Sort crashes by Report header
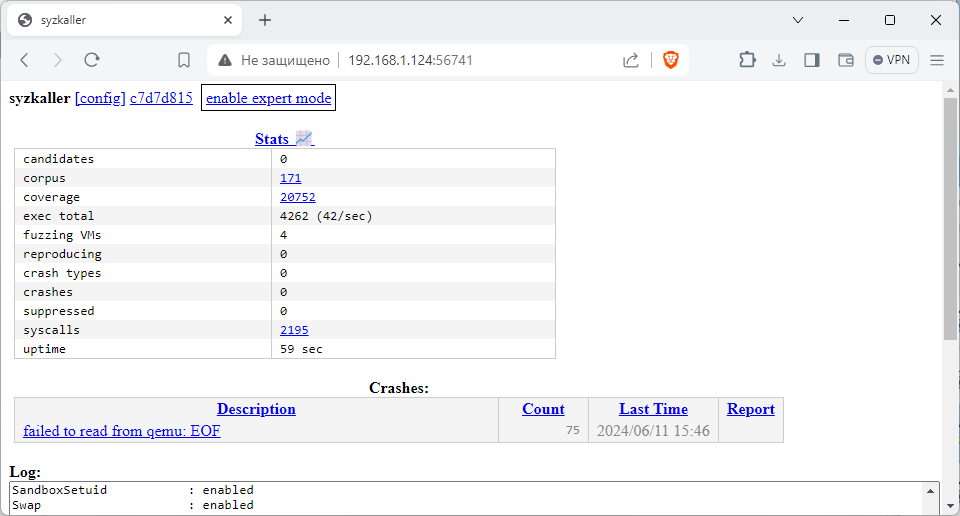Image resolution: width=960 pixels, height=516 pixels. click(751, 409)
